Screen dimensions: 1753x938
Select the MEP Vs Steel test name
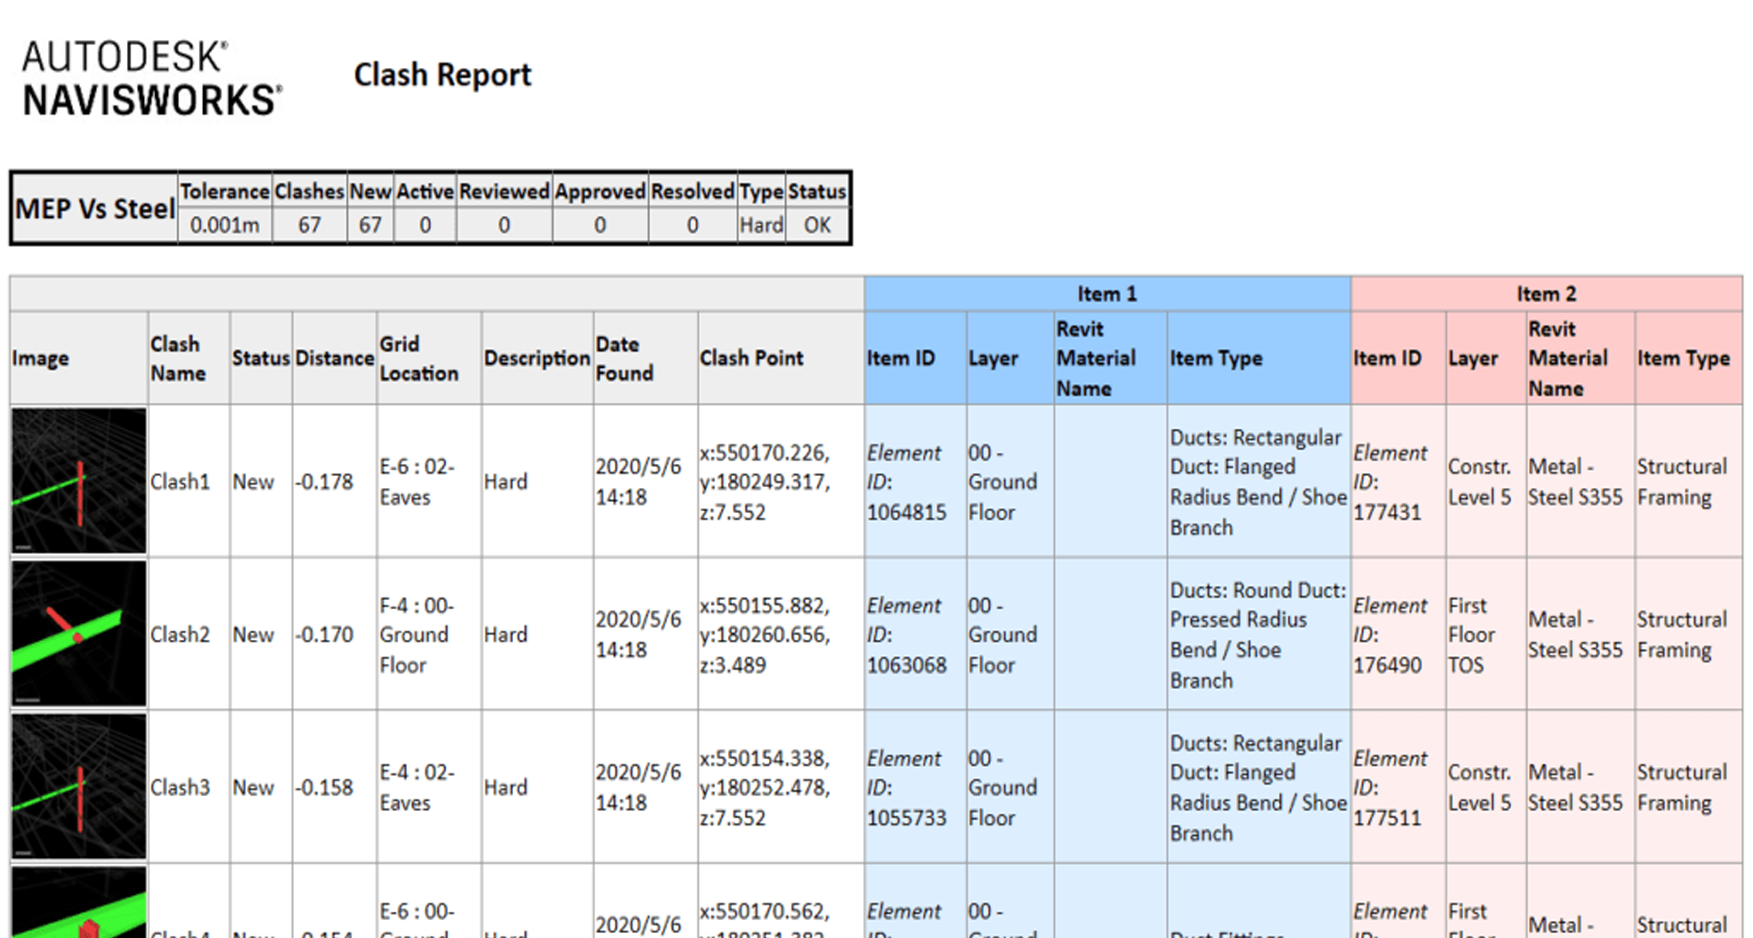point(95,209)
